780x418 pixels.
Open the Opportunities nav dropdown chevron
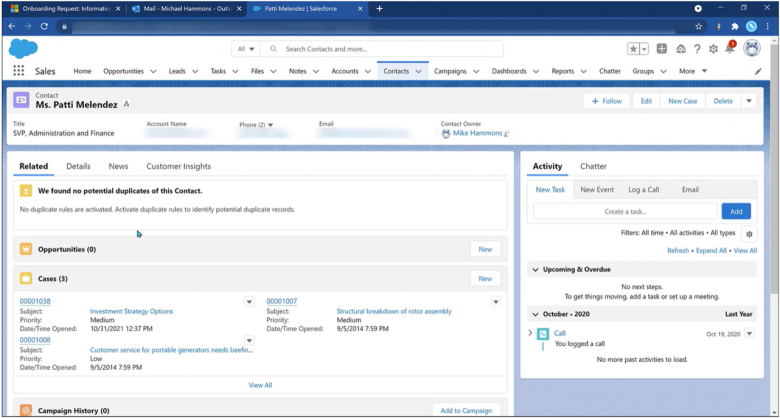coord(153,72)
